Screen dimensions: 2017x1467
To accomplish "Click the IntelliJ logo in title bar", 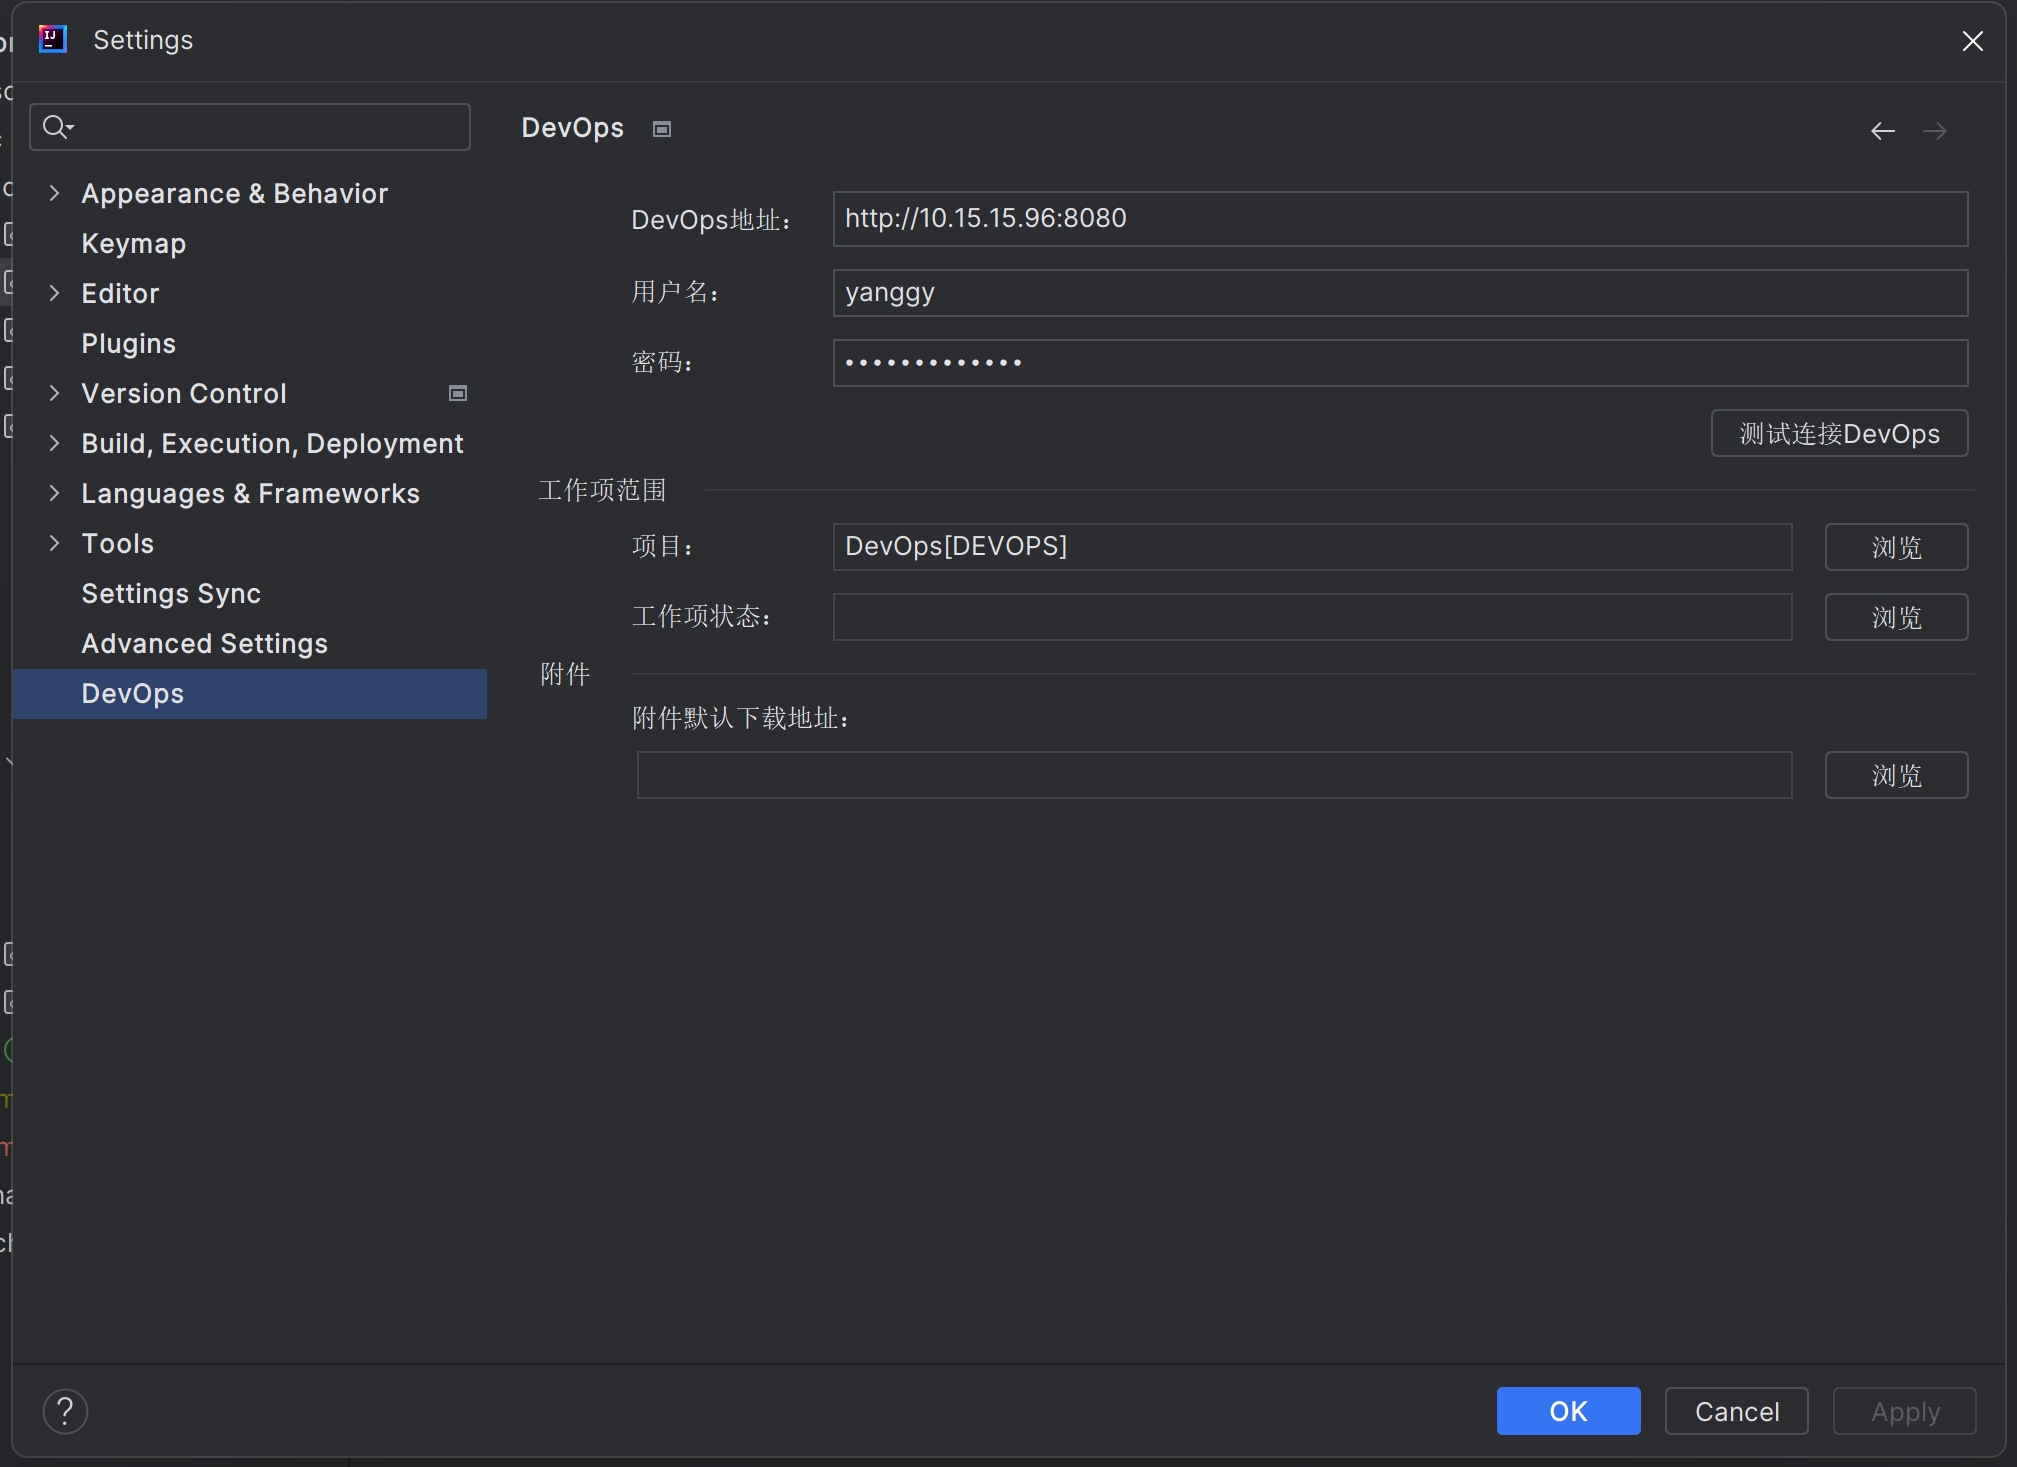I will tap(52, 39).
